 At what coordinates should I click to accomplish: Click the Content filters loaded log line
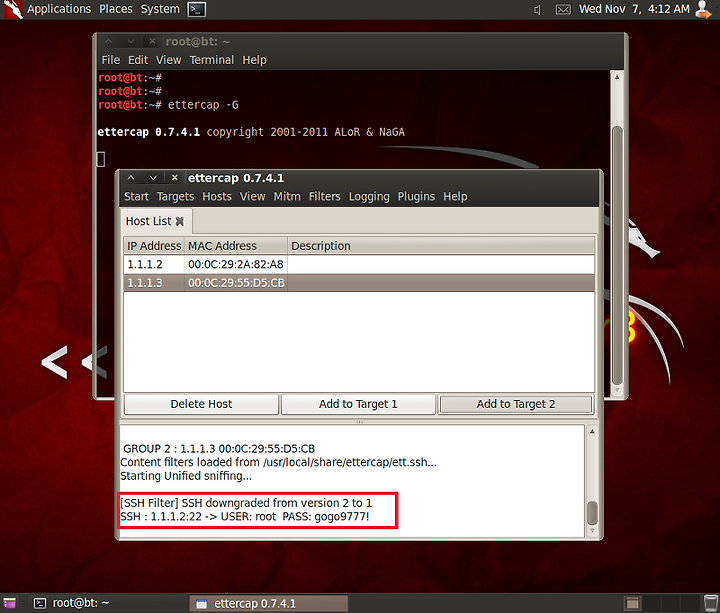pyautogui.click(x=278, y=462)
